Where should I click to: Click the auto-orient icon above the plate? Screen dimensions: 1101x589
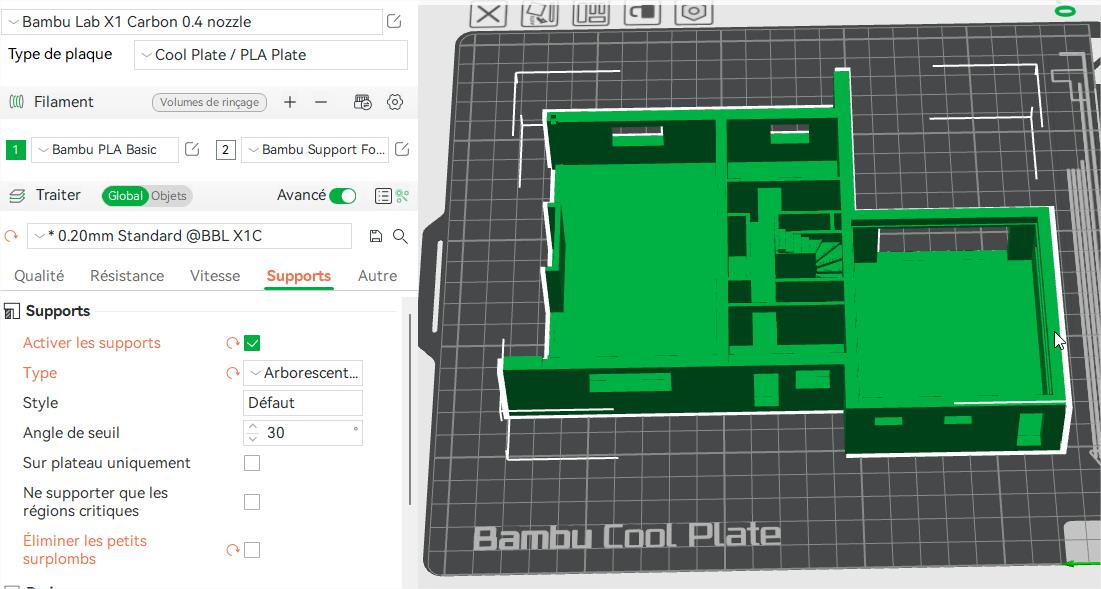(x=539, y=14)
